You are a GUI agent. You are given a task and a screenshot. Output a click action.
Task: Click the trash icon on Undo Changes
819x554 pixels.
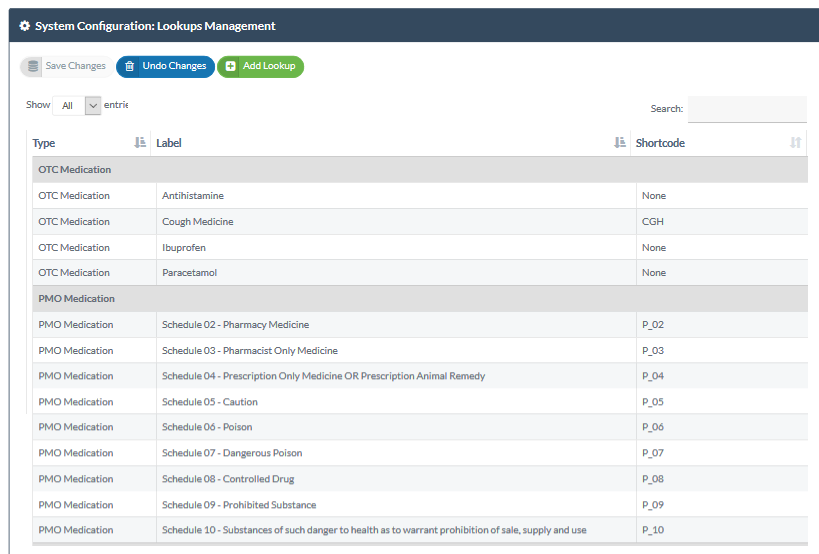[130, 66]
